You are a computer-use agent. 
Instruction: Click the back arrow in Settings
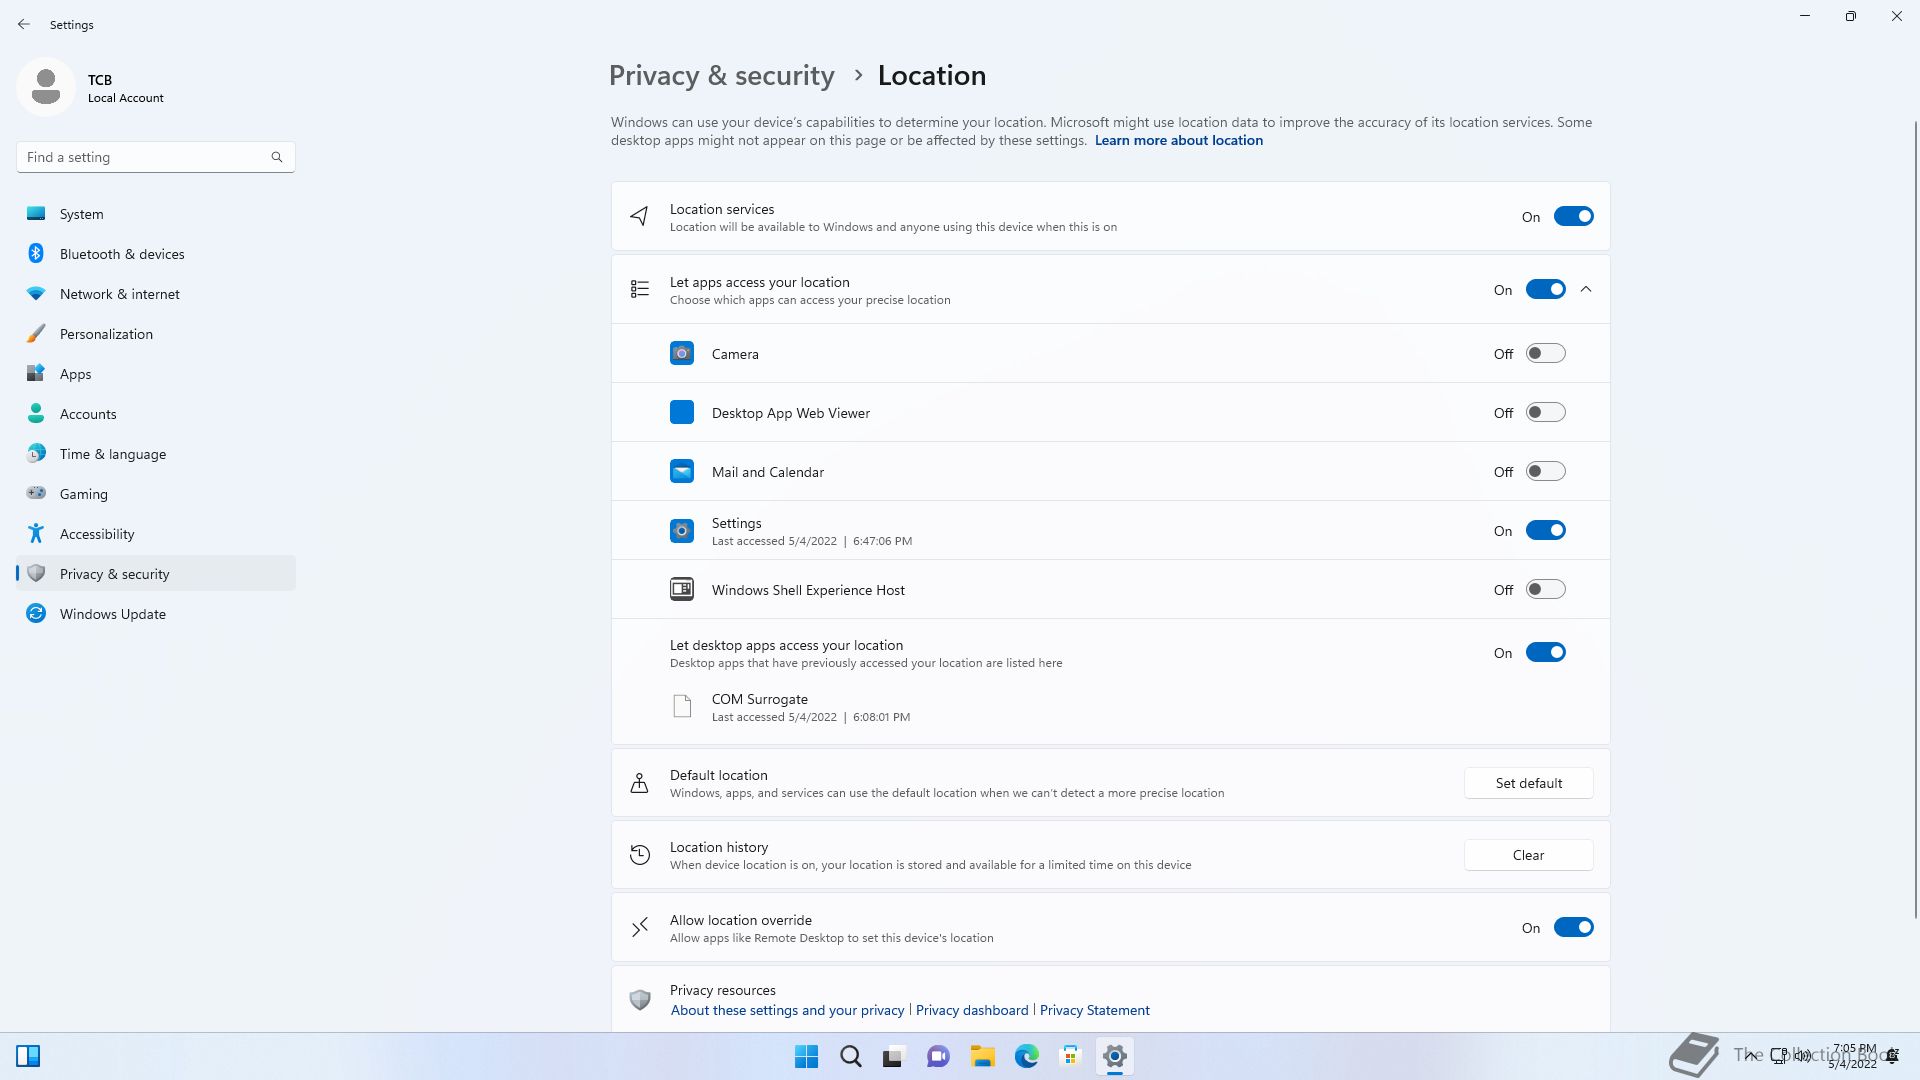tap(24, 24)
